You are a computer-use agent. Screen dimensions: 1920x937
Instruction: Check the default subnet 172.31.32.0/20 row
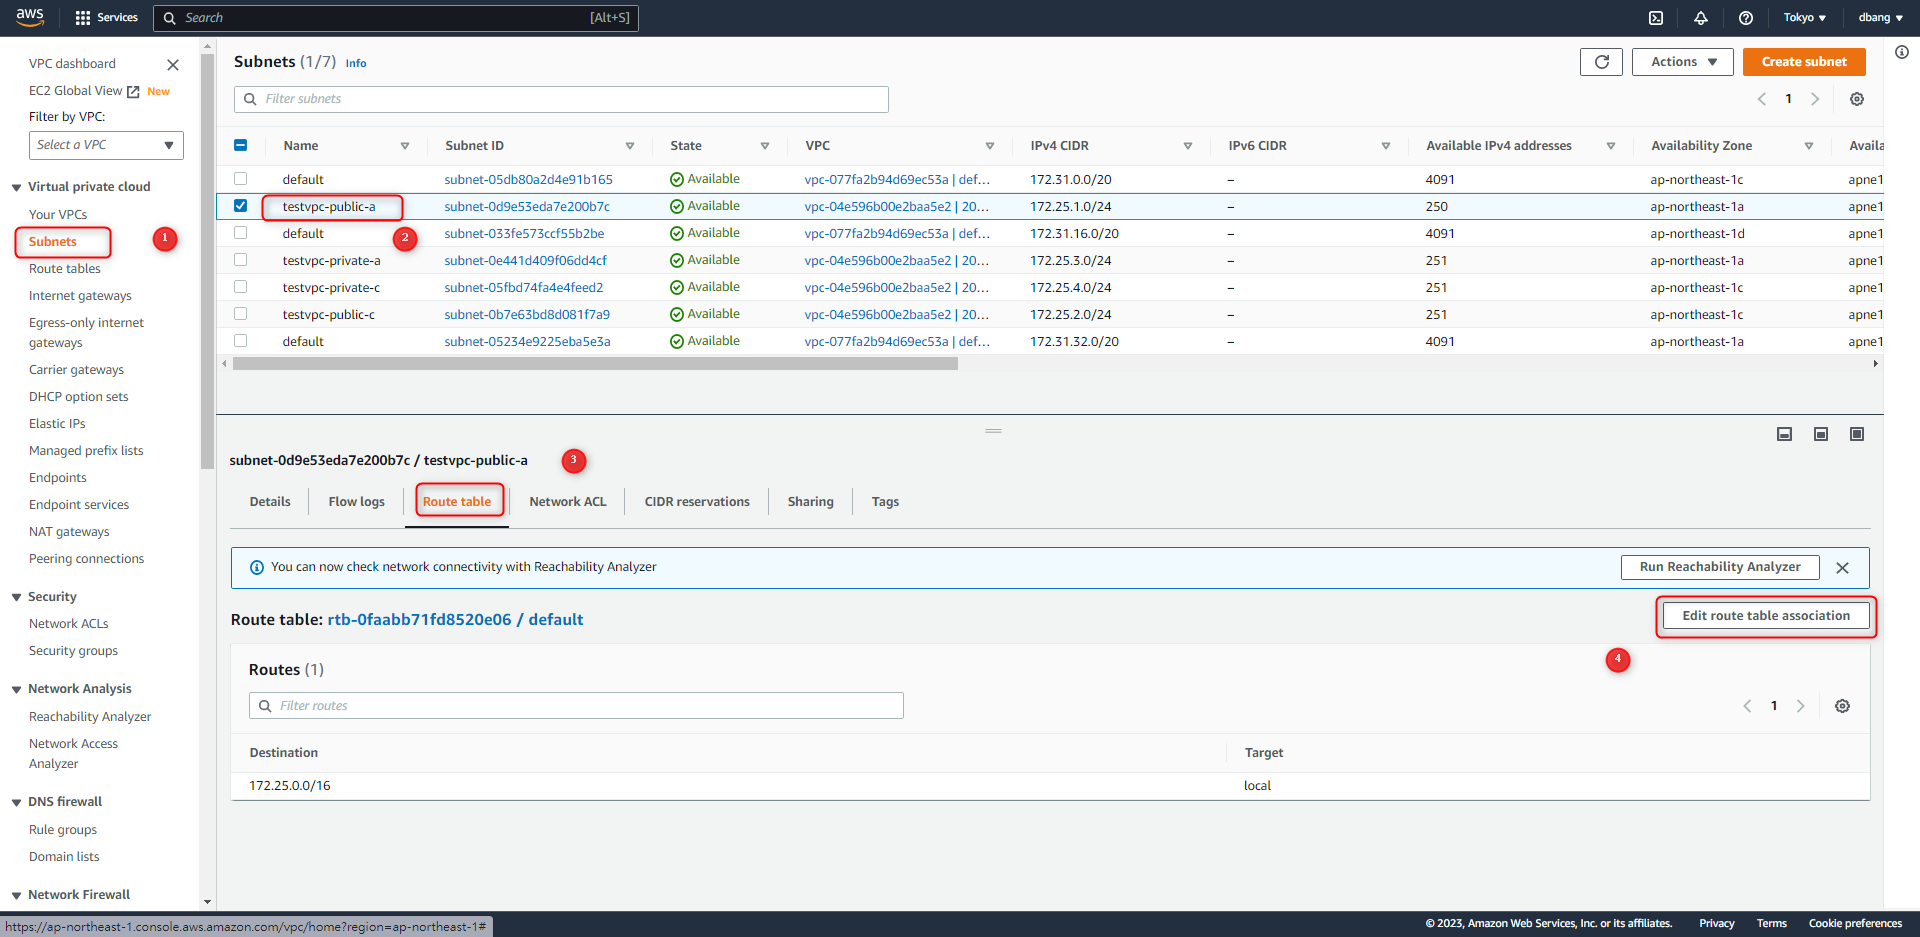point(240,341)
